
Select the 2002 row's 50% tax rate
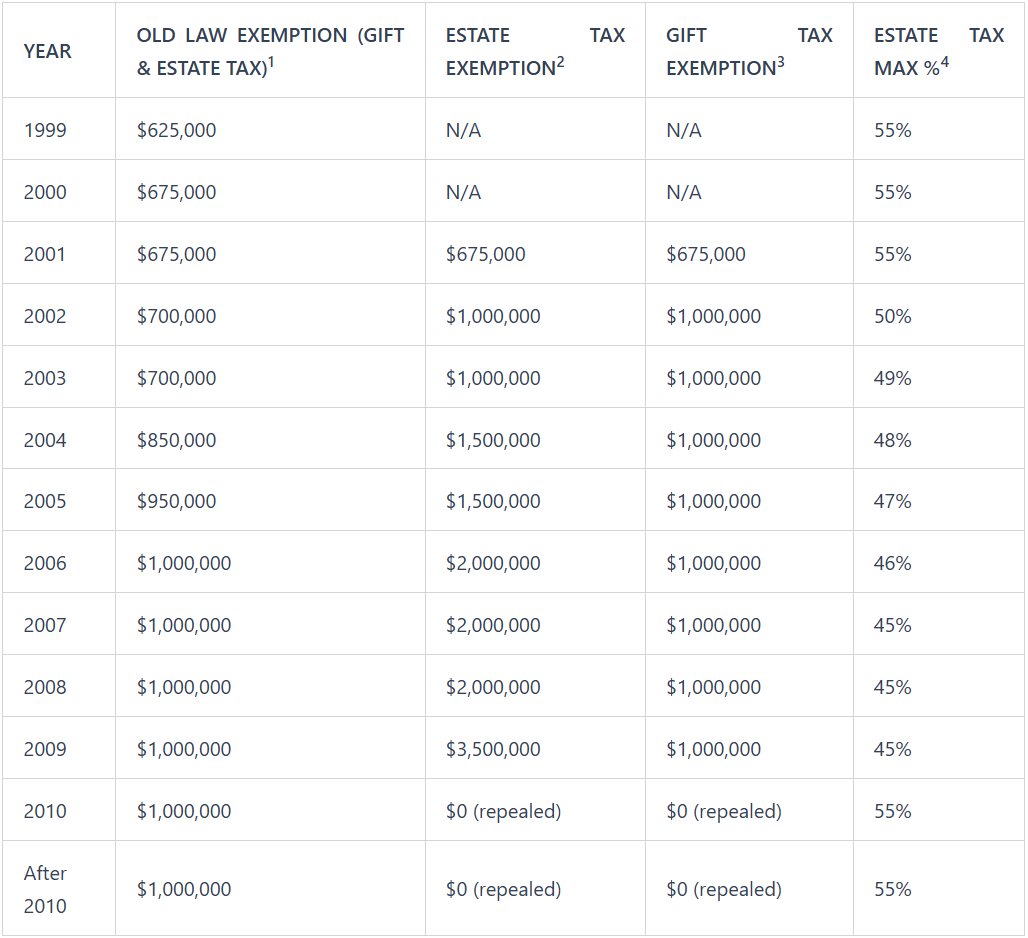click(x=892, y=316)
